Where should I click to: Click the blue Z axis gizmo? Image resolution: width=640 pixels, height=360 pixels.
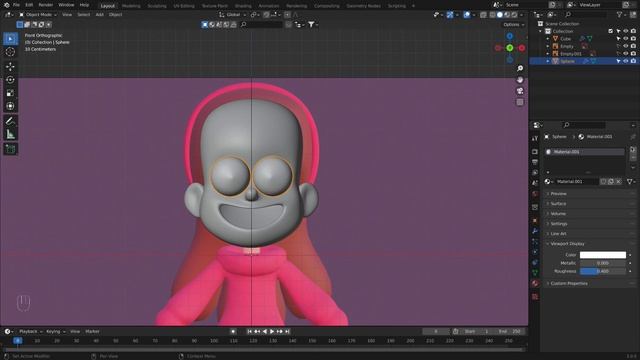pos(510,36)
